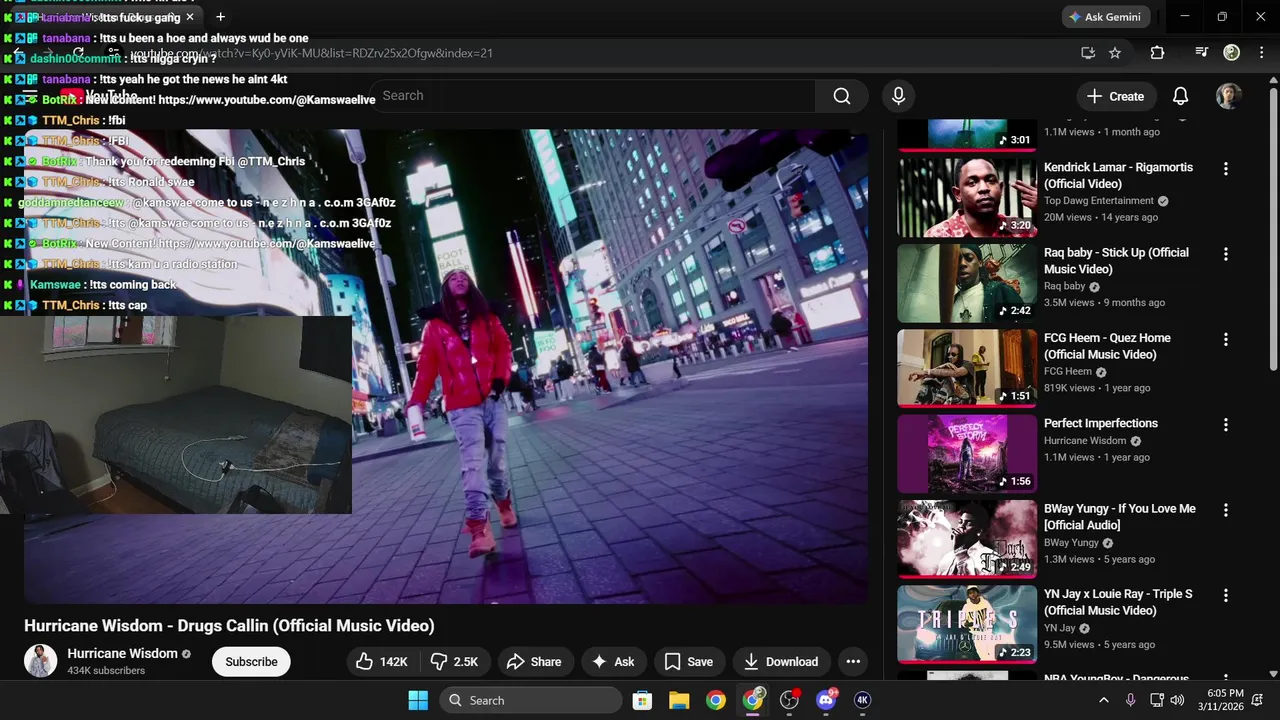Viewport: 1280px width, 720px height.
Task: Open options for BWay Yungy video
Action: pyautogui.click(x=1226, y=510)
